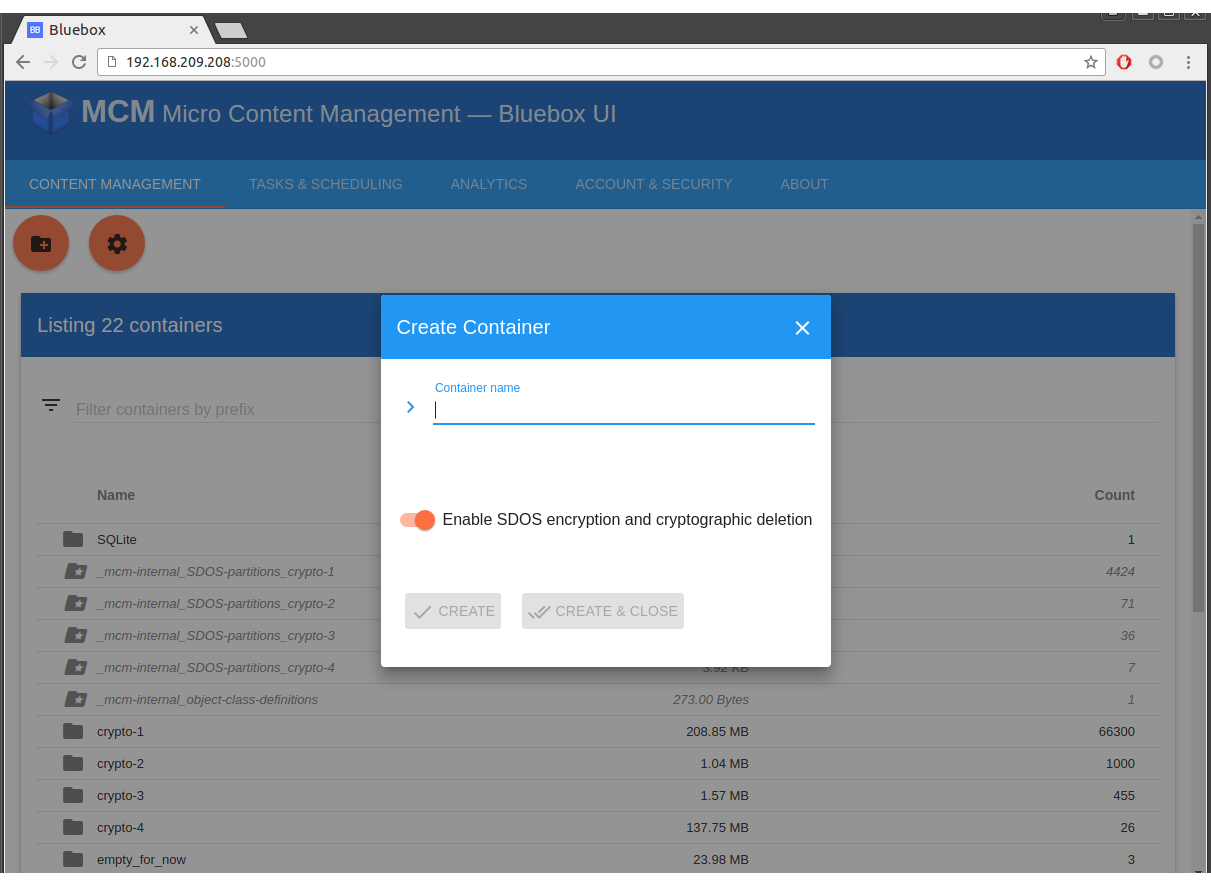Select _mcm-internal_SDOS-partitions_crypto-1 row name
The height and width of the screenshot is (886, 1211).
coord(216,571)
